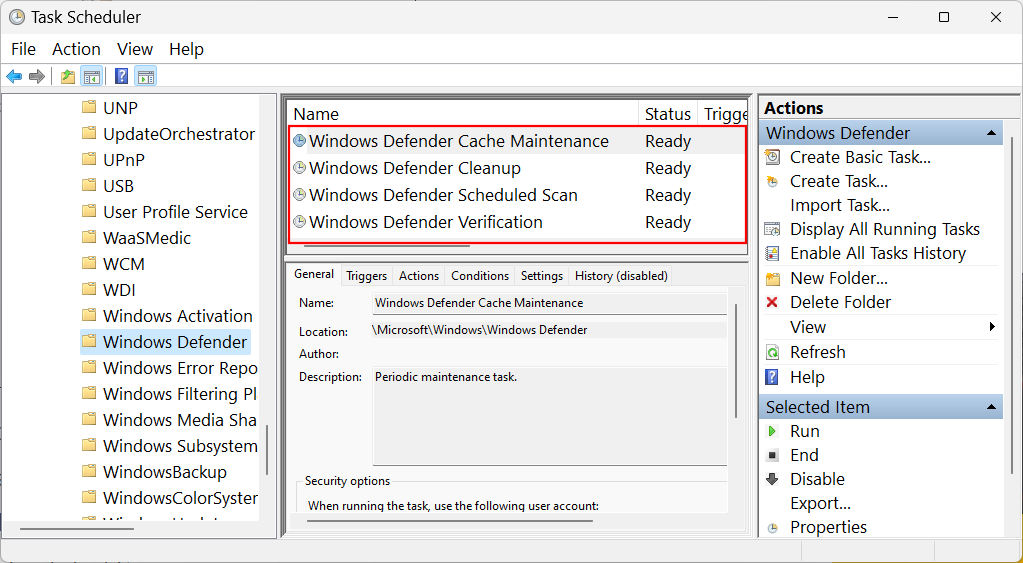
Task: Refresh the task list from Actions pane
Action: coord(817,352)
